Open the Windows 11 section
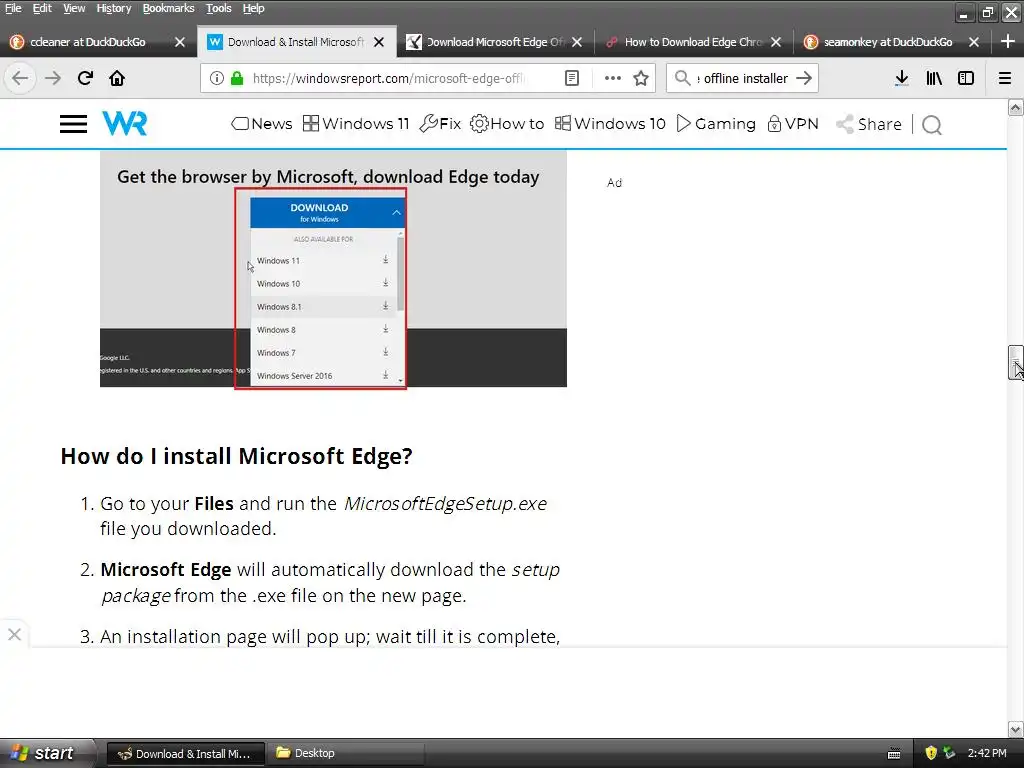1024x768 pixels. click(x=356, y=123)
